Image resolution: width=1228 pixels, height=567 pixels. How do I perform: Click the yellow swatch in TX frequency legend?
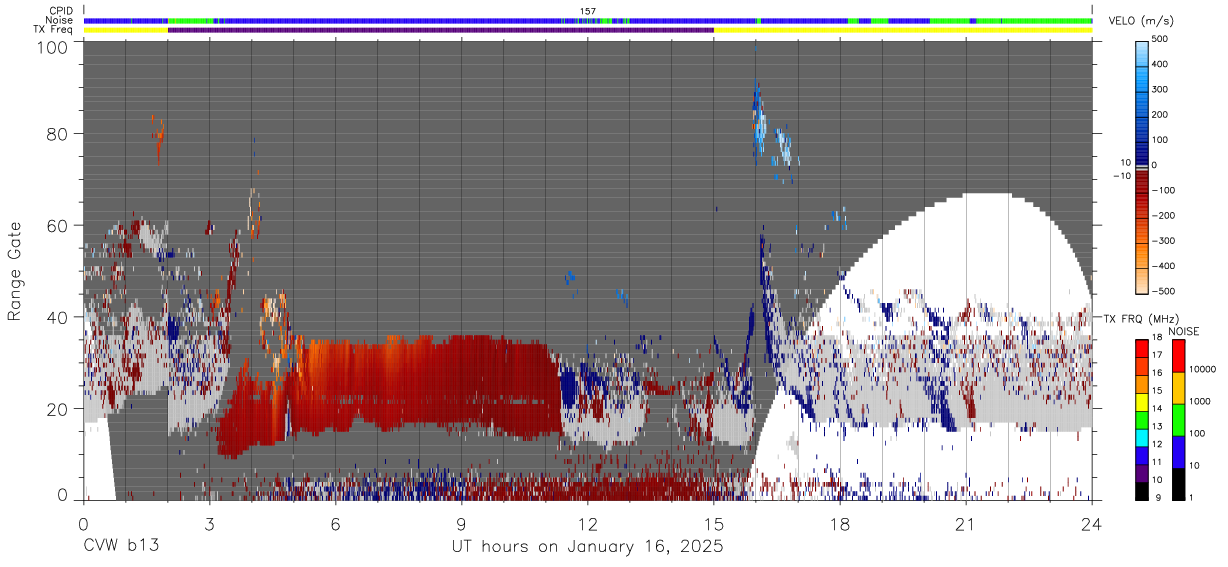pyautogui.click(x=1141, y=401)
